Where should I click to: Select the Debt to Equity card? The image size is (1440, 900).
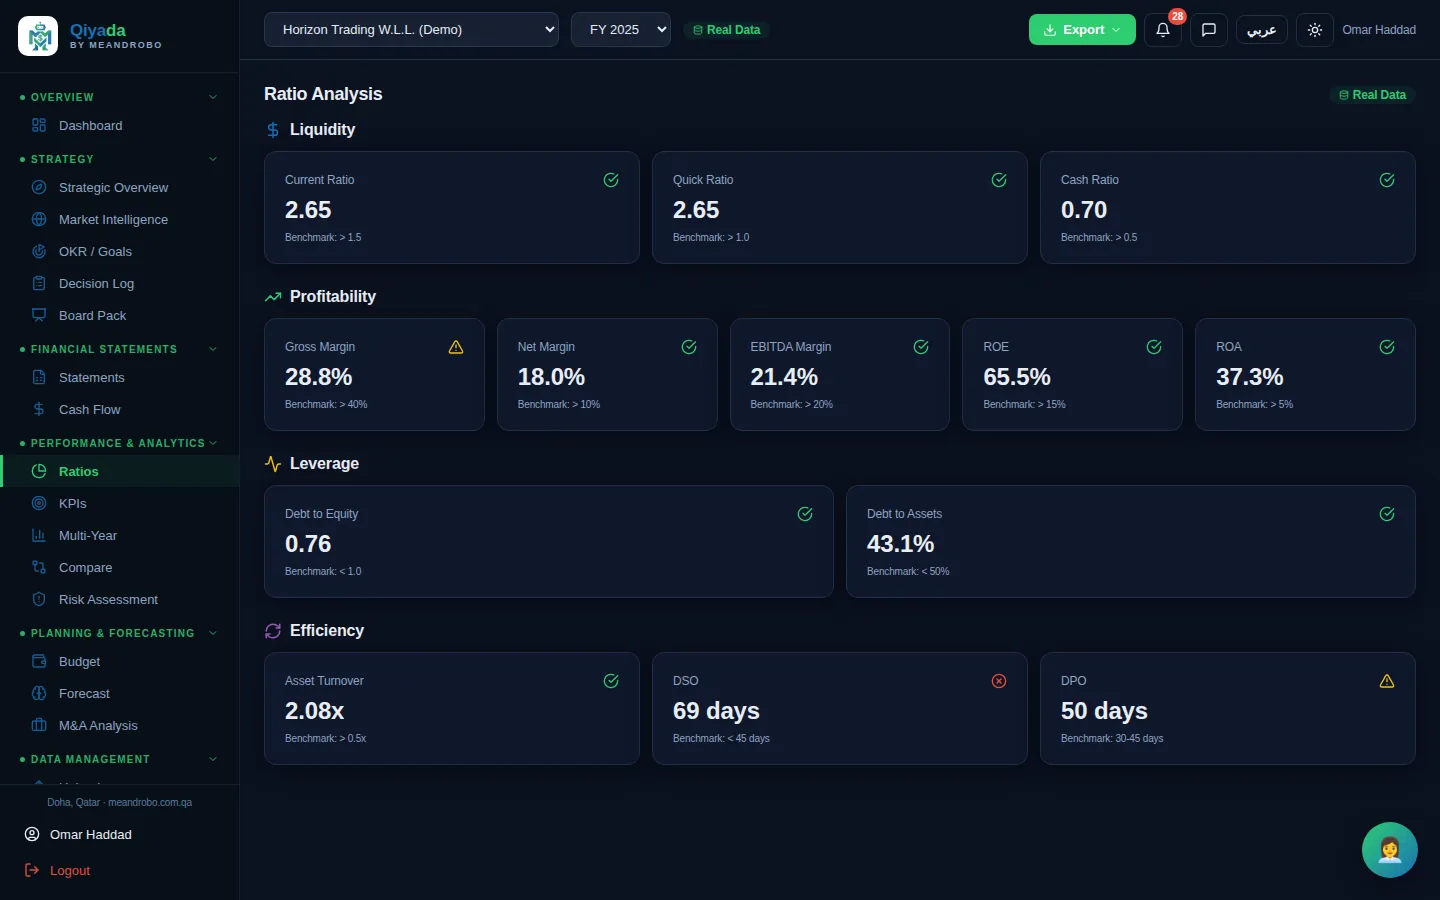coord(549,542)
